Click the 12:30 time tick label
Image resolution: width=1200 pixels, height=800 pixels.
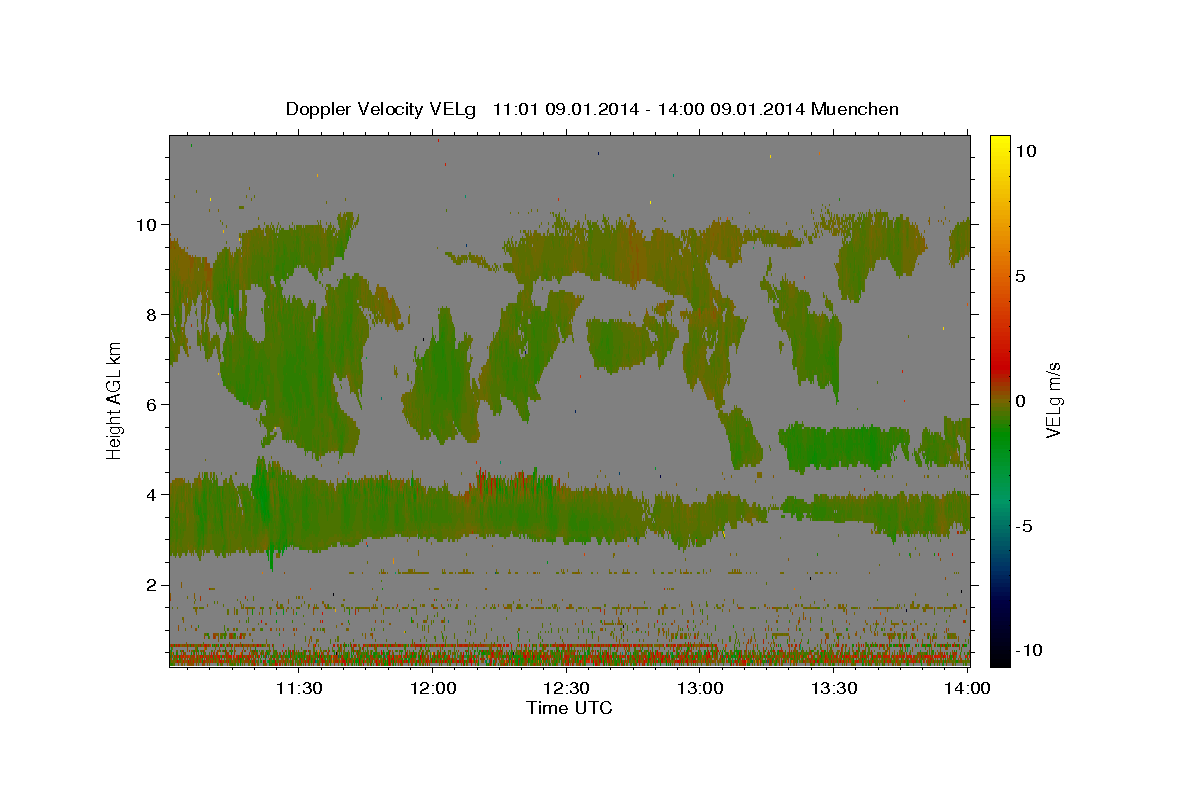(x=566, y=688)
